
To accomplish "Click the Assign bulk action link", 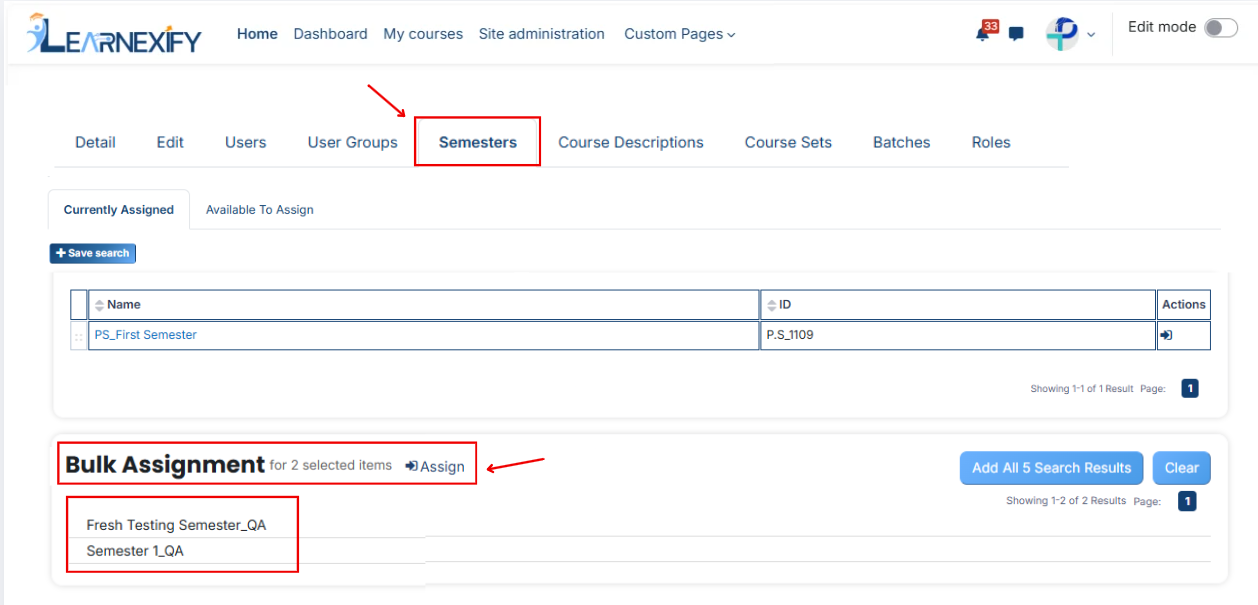I will [435, 467].
